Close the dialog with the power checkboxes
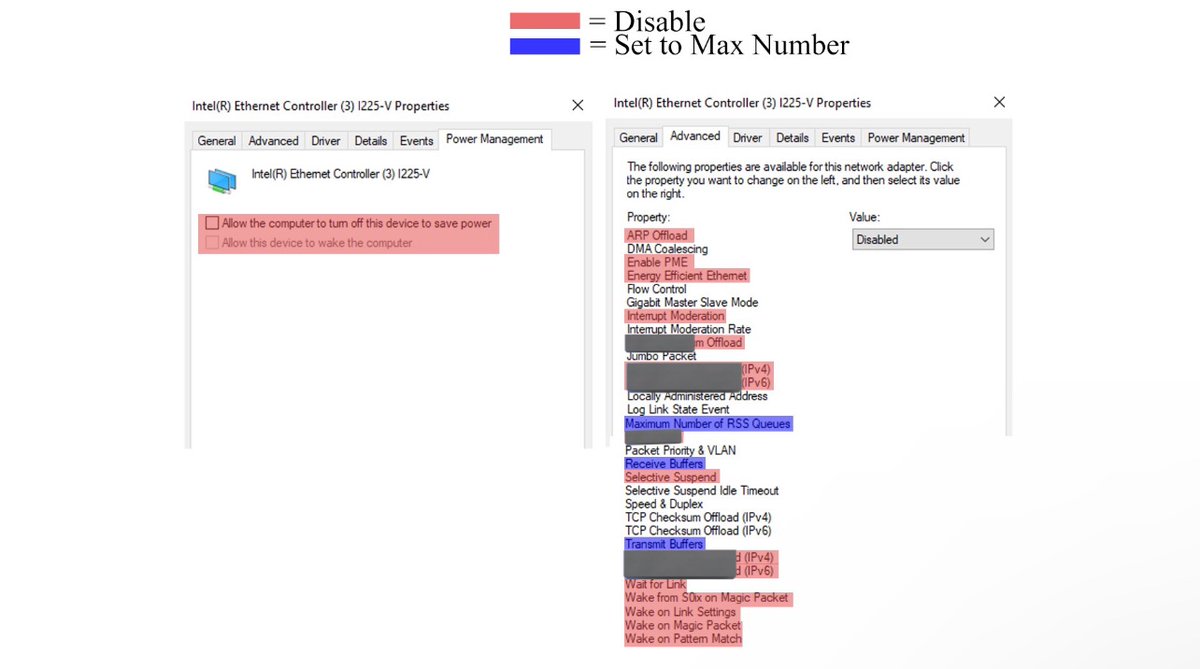 tap(577, 105)
